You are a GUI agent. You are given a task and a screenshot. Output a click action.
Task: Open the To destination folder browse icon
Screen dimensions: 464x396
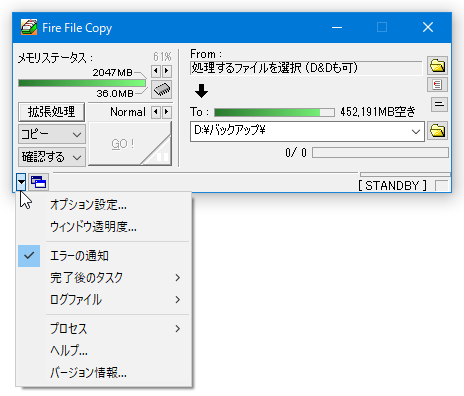point(437,131)
